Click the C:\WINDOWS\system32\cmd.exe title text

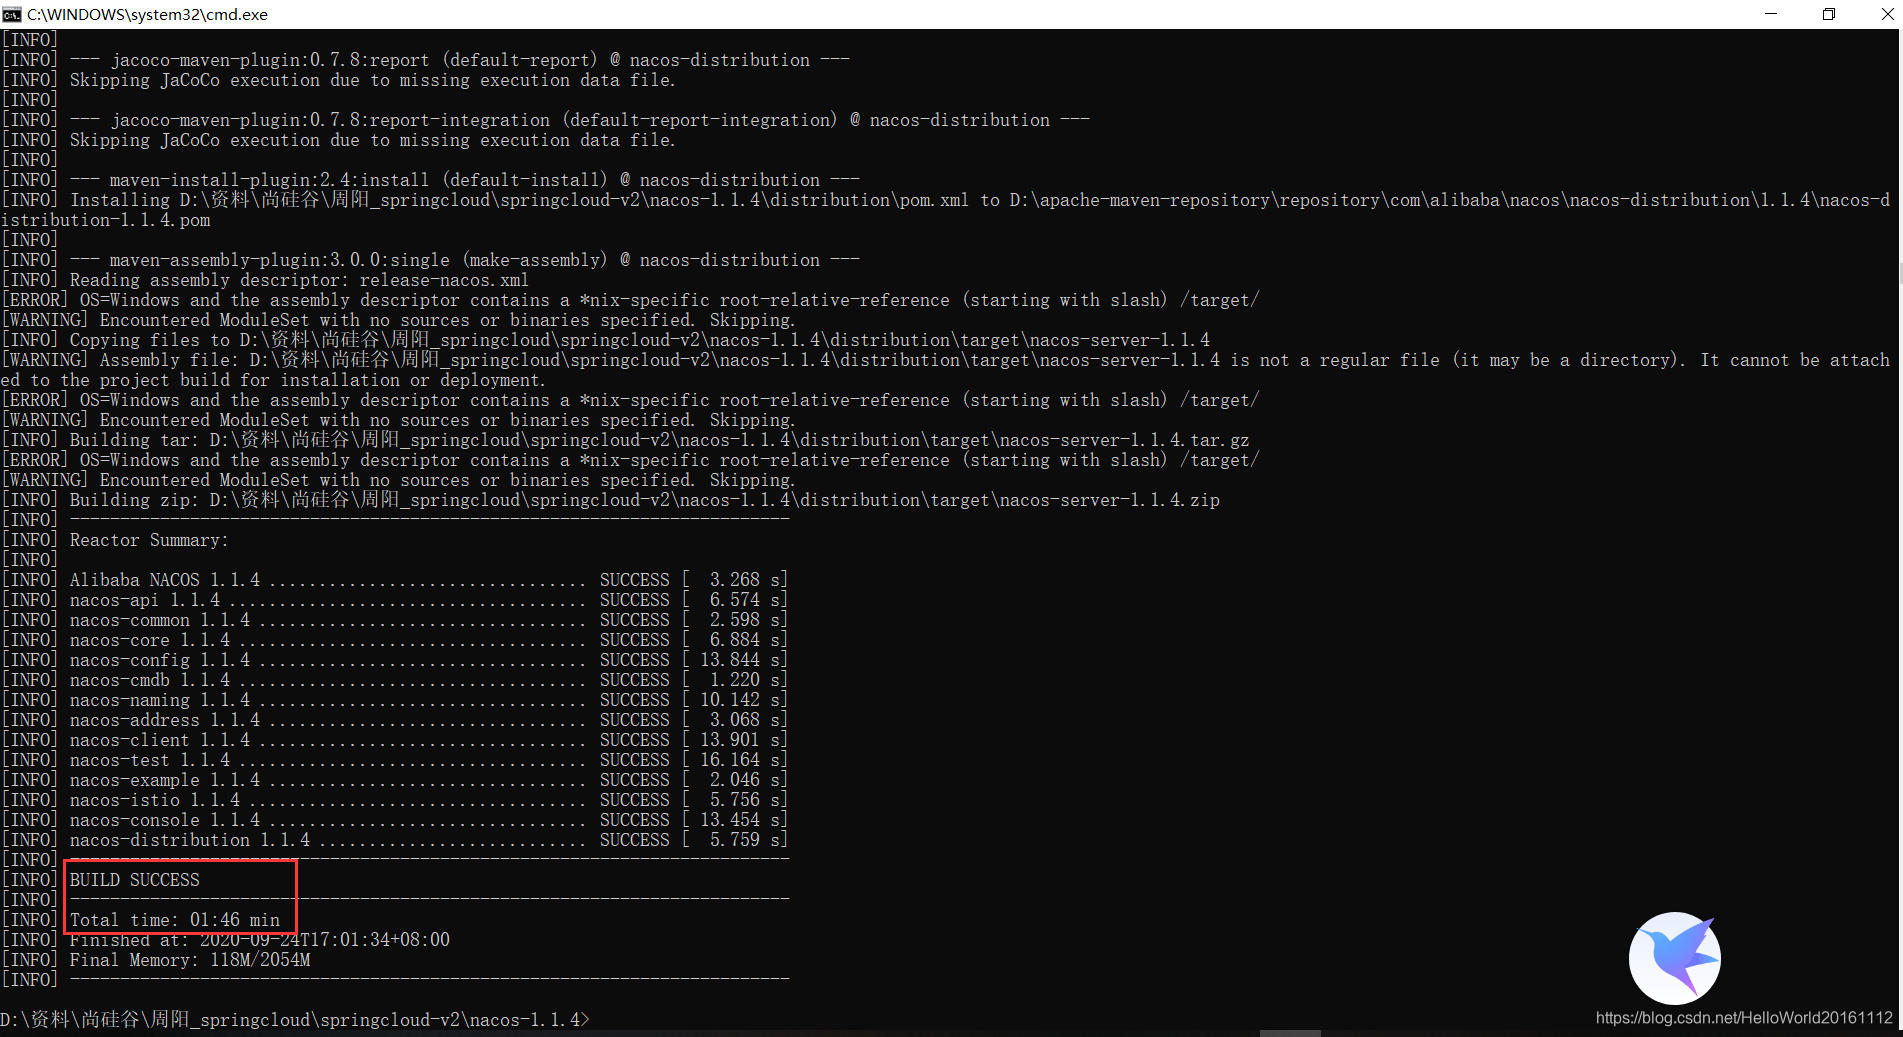[x=147, y=14]
